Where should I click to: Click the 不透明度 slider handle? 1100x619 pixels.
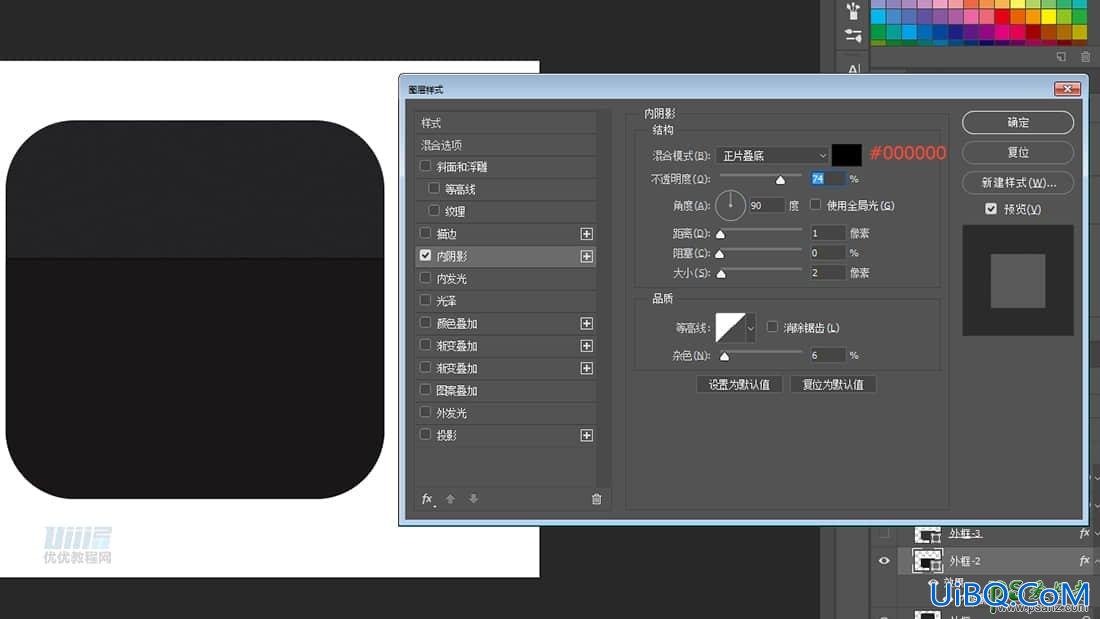click(x=780, y=180)
